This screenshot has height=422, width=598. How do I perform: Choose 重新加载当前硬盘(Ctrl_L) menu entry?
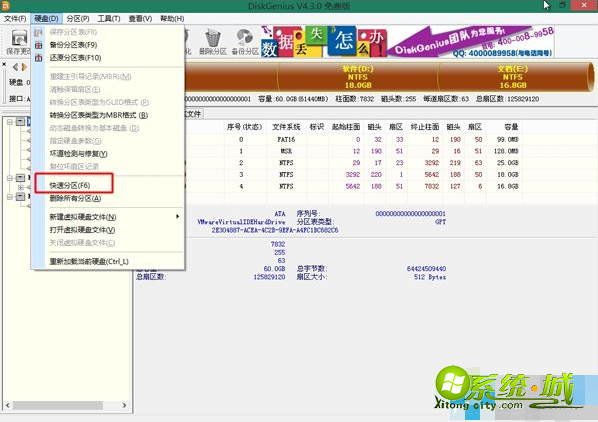108,262
